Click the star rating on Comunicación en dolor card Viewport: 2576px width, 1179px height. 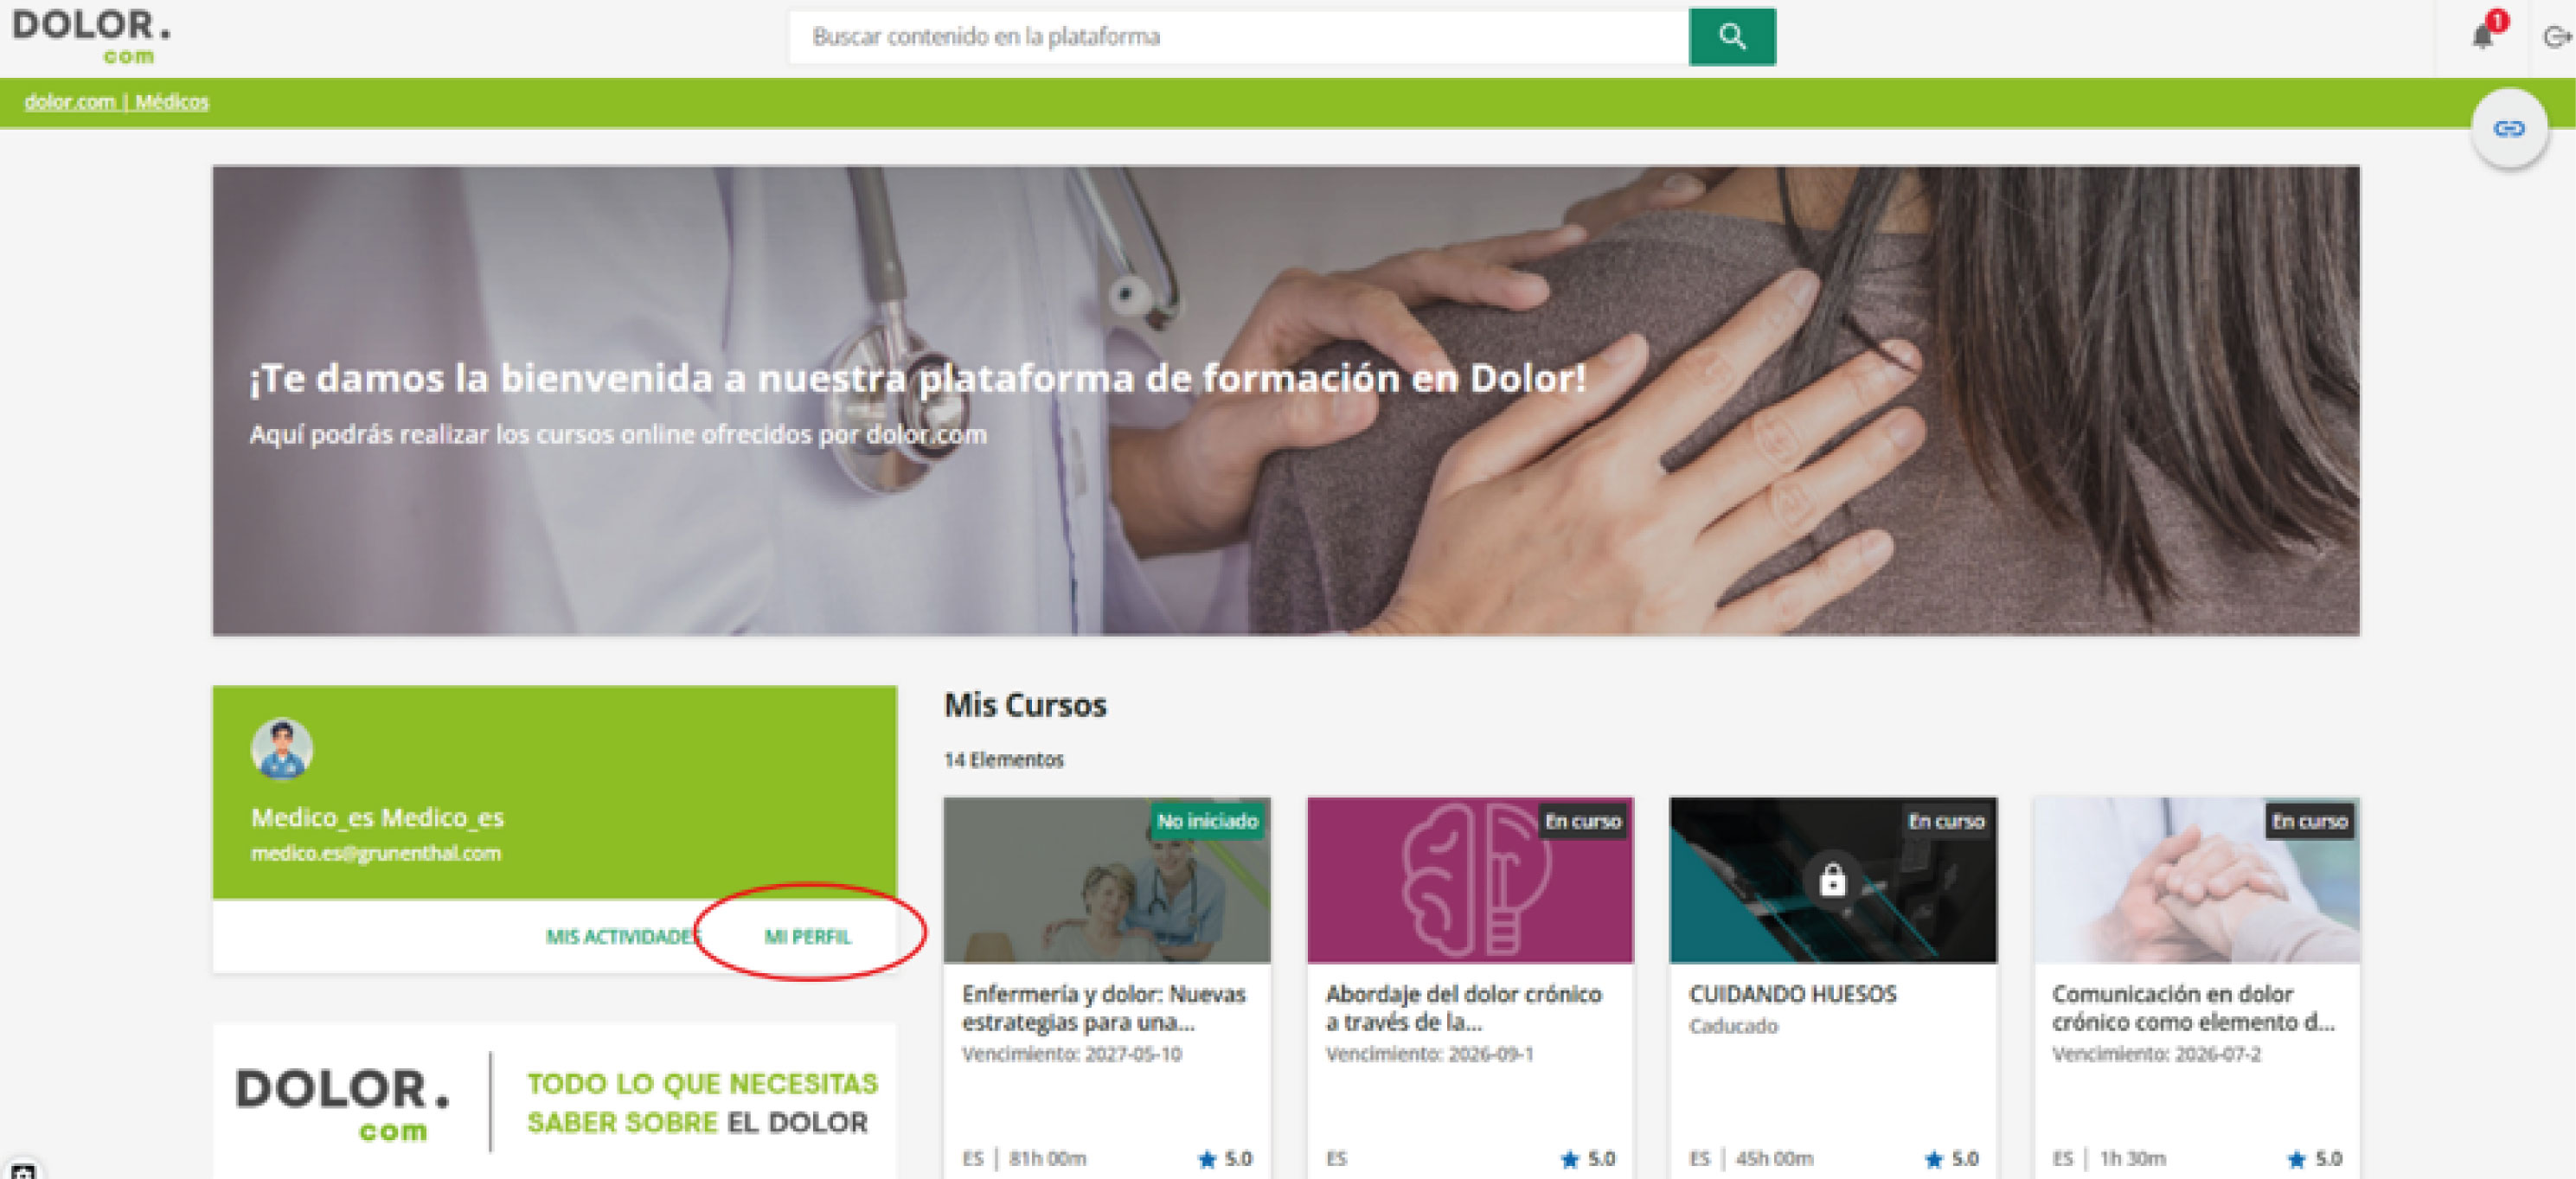(x=2315, y=1158)
